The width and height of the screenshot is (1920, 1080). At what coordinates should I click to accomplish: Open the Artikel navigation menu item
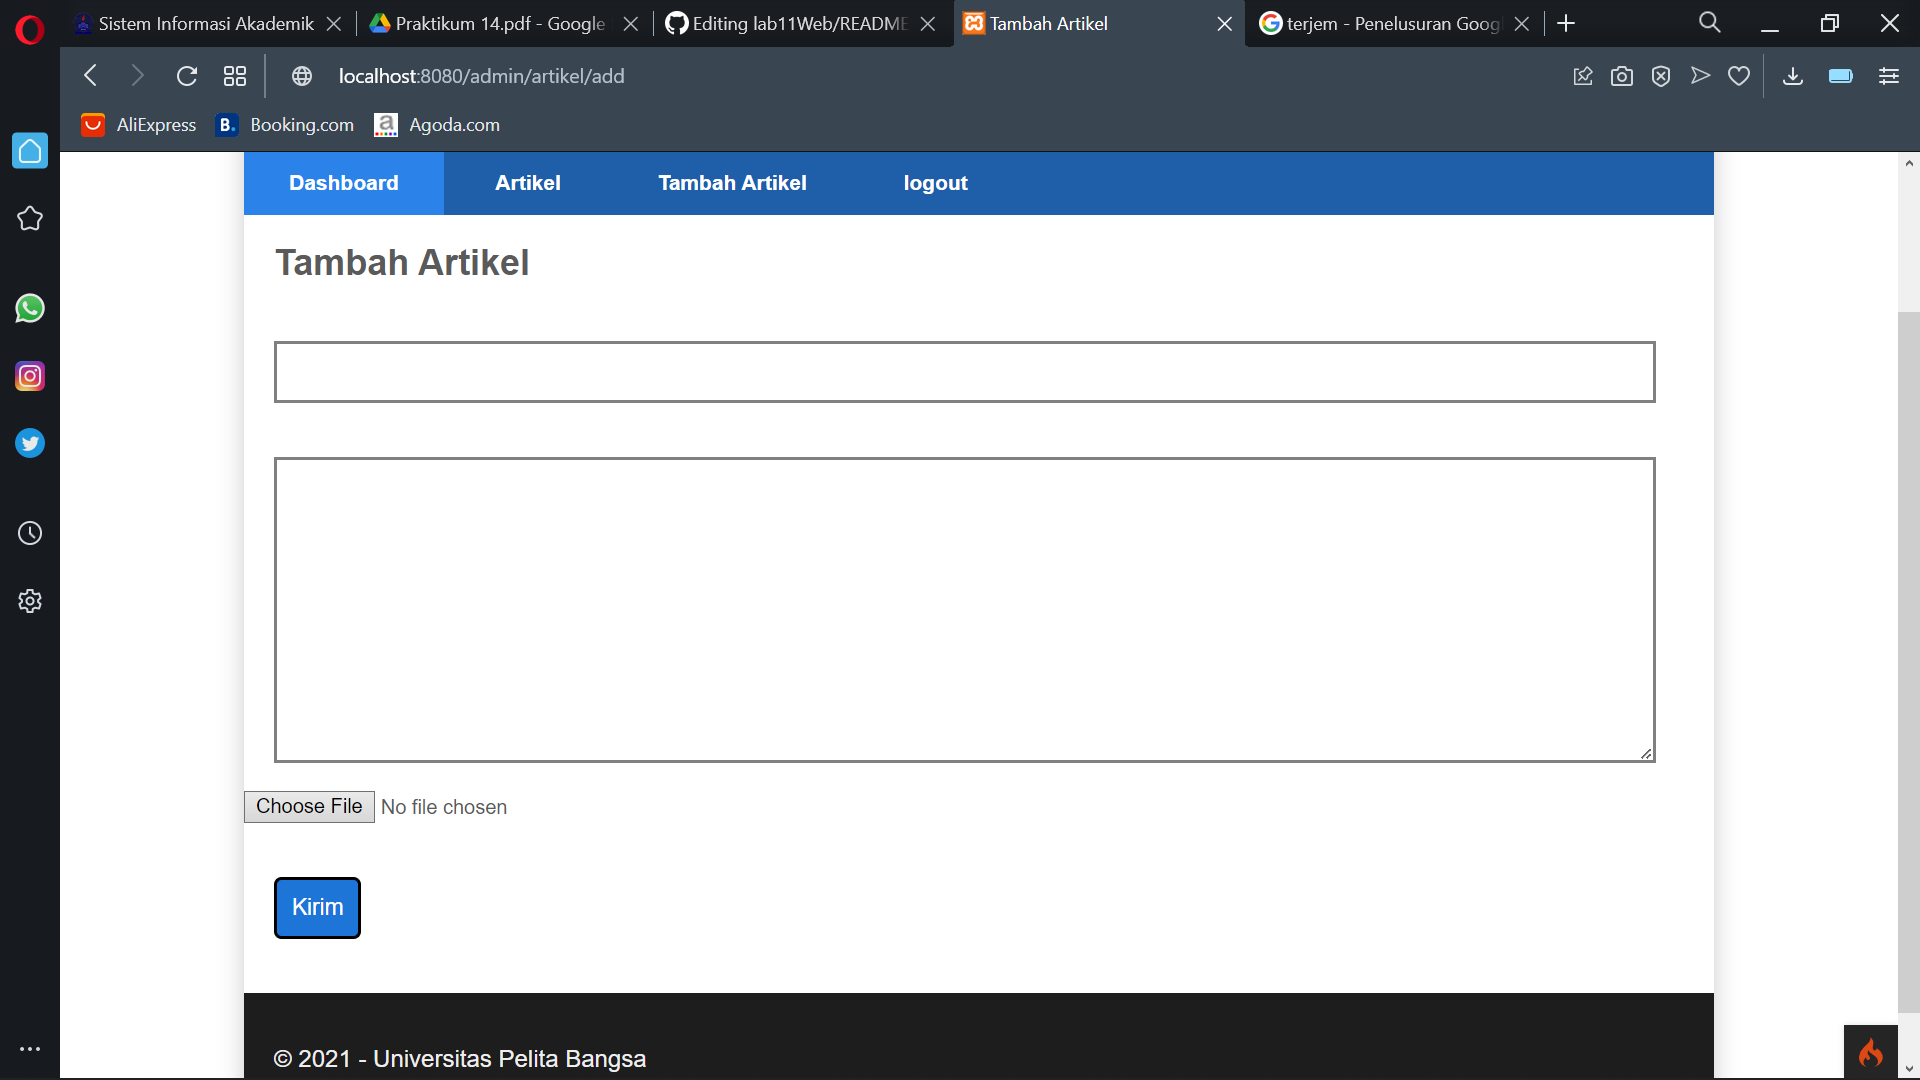pyautogui.click(x=528, y=183)
